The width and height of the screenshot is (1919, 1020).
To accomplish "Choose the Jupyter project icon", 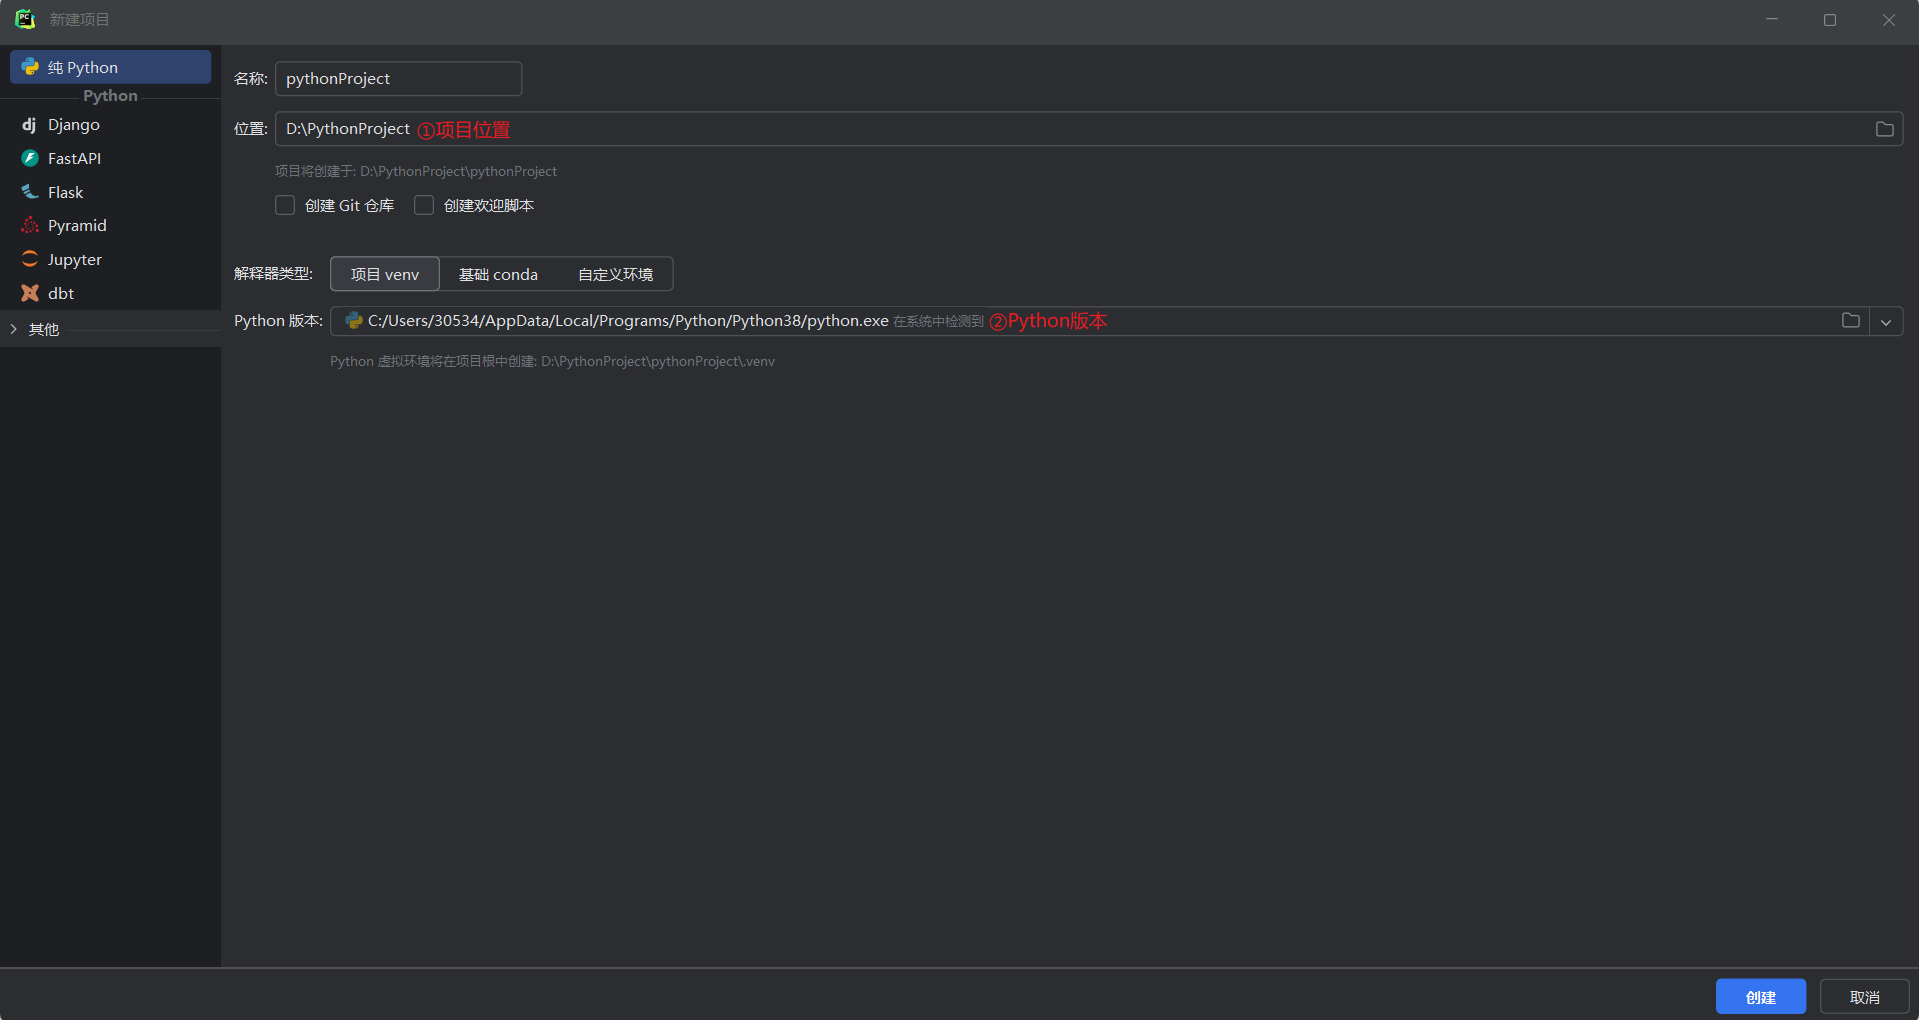I will pos(30,259).
